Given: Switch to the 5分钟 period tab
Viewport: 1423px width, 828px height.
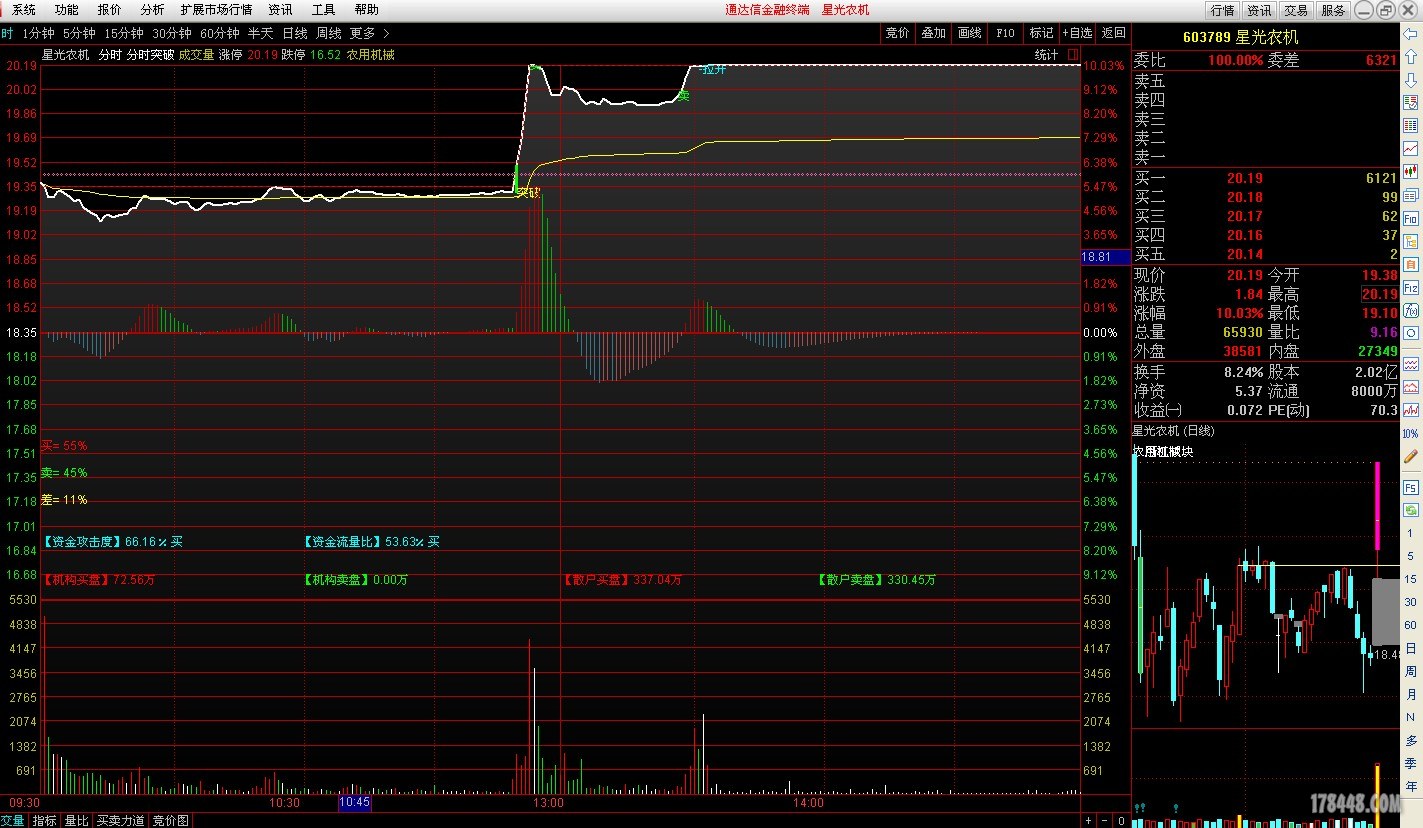Looking at the screenshot, I should (79, 33).
